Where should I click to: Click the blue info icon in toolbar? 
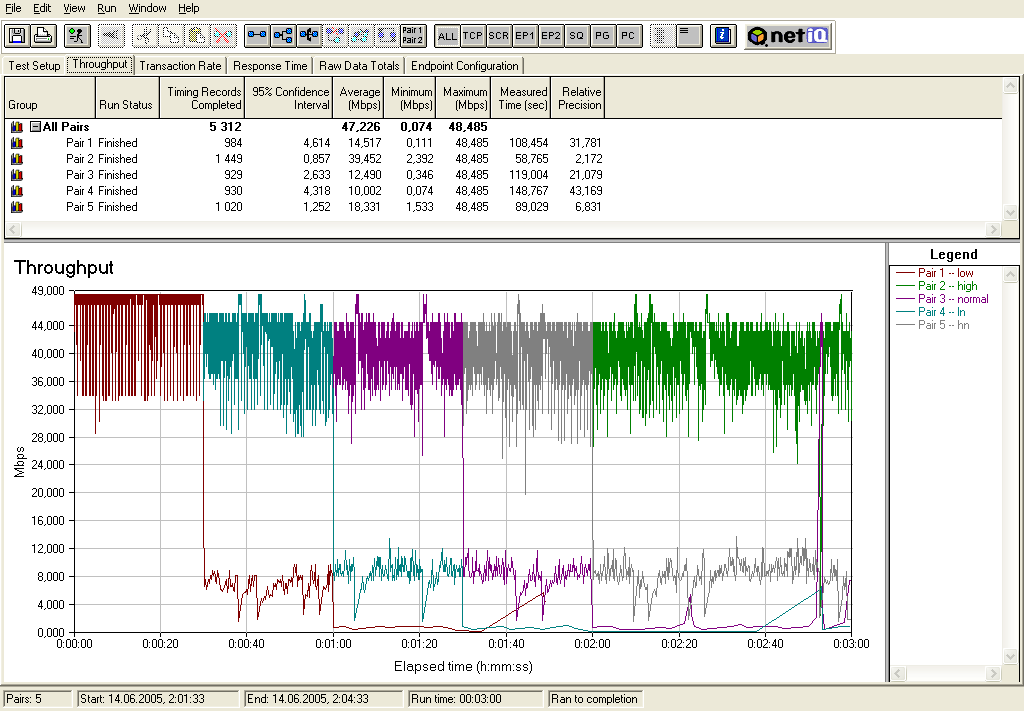coord(722,36)
